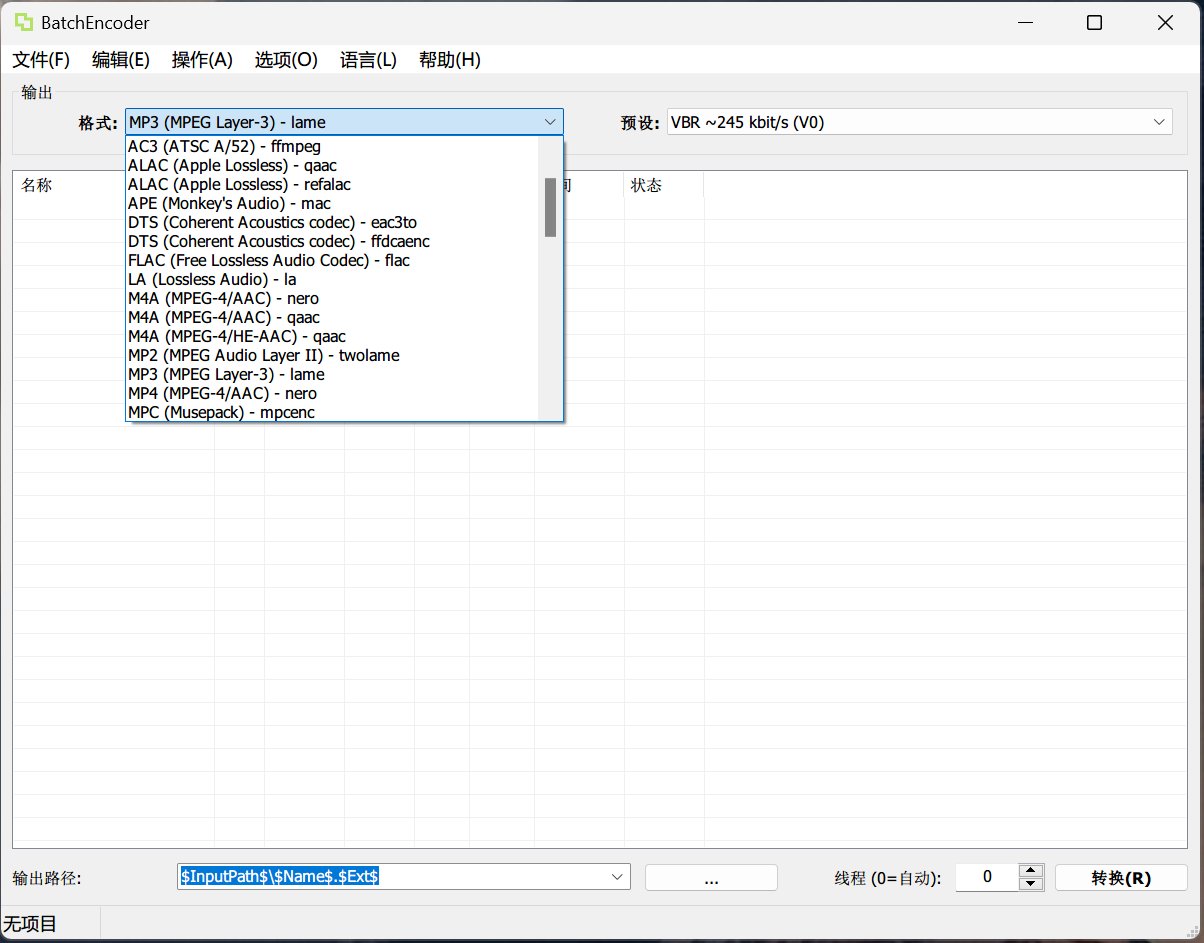
Task: Open the browse (...) output folder button
Action: [711, 878]
